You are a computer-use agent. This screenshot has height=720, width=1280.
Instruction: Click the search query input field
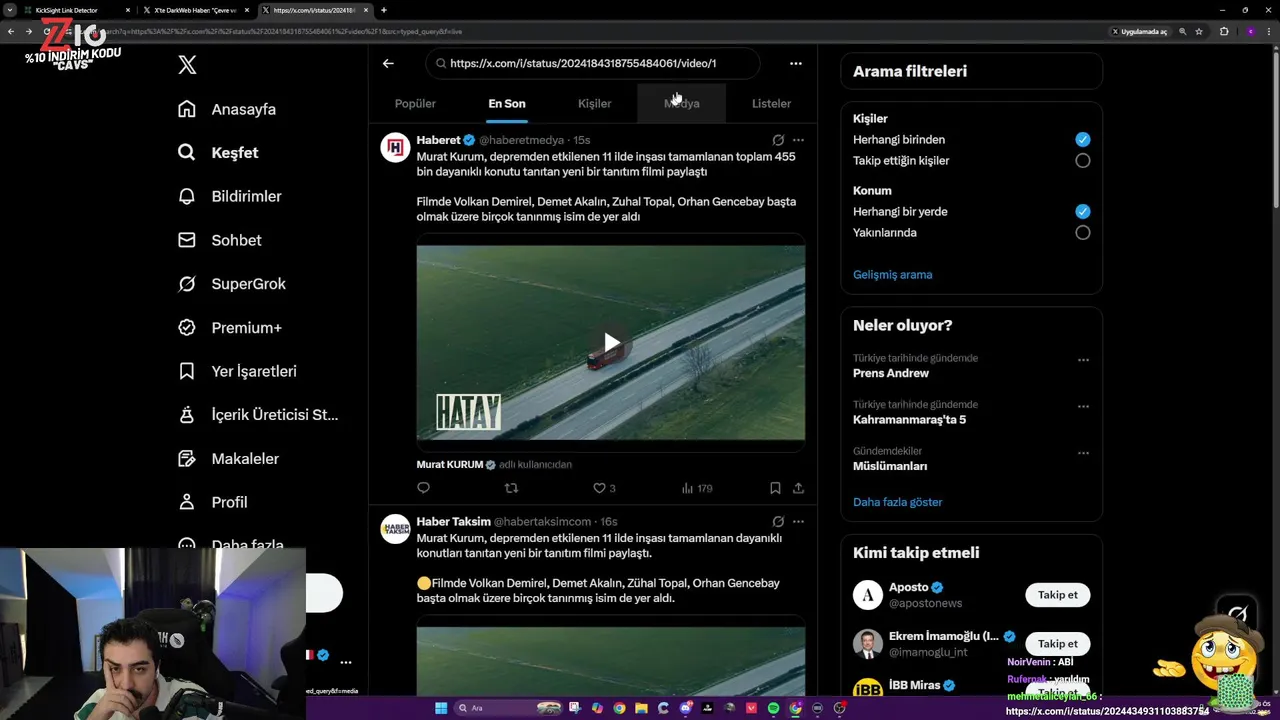click(593, 63)
